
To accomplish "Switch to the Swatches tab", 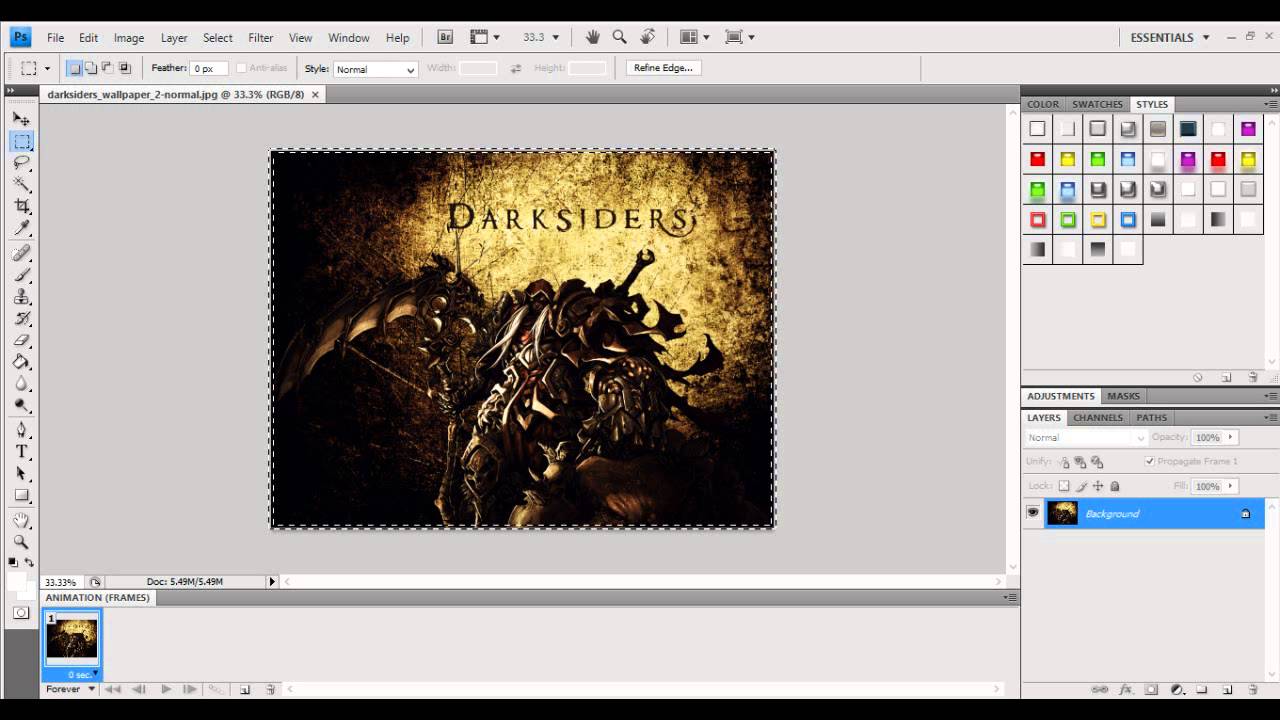I will 1097,104.
